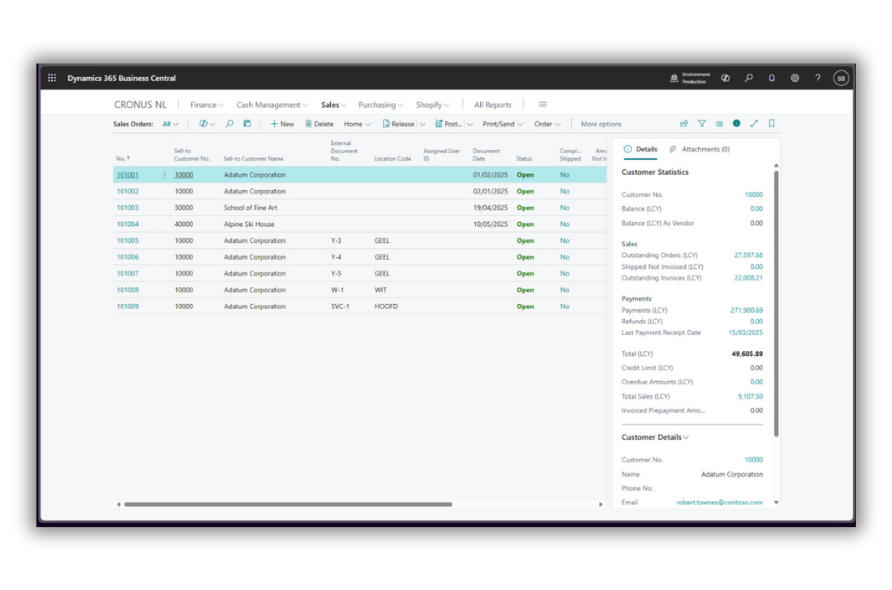Click the down arrow of the FactBox scrollbar

(x=776, y=502)
